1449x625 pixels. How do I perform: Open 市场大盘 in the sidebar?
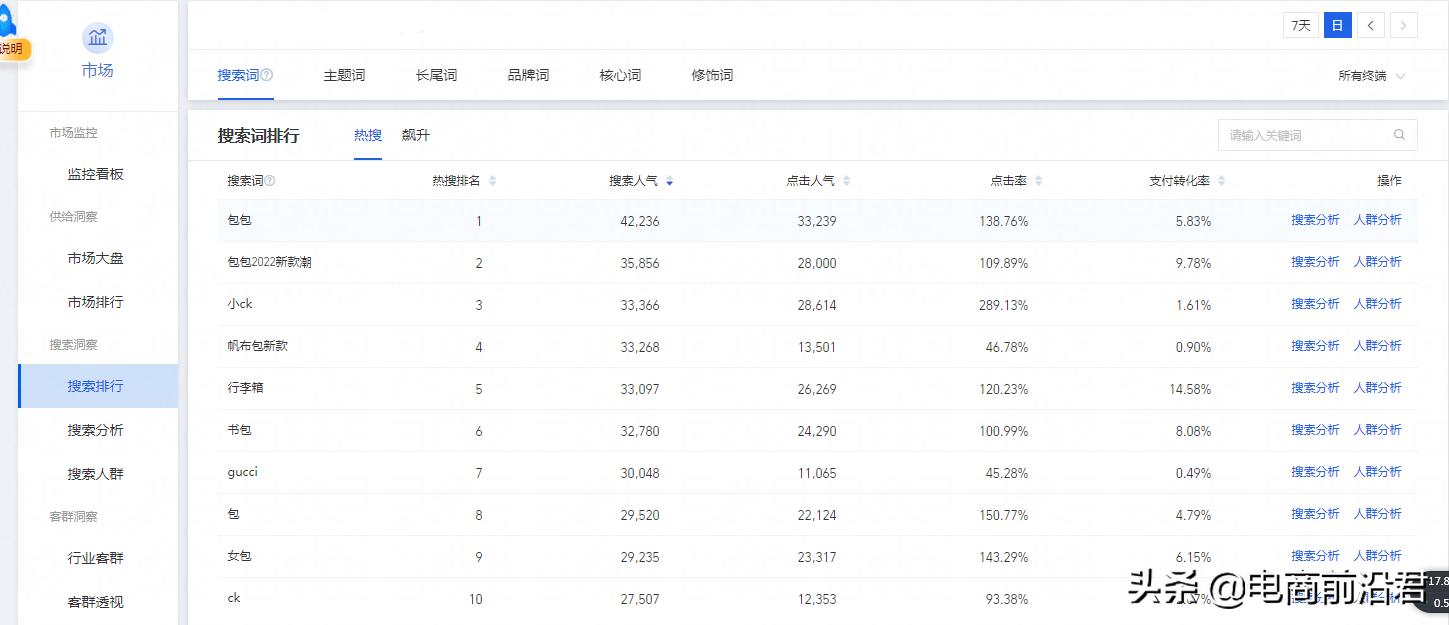click(95, 258)
